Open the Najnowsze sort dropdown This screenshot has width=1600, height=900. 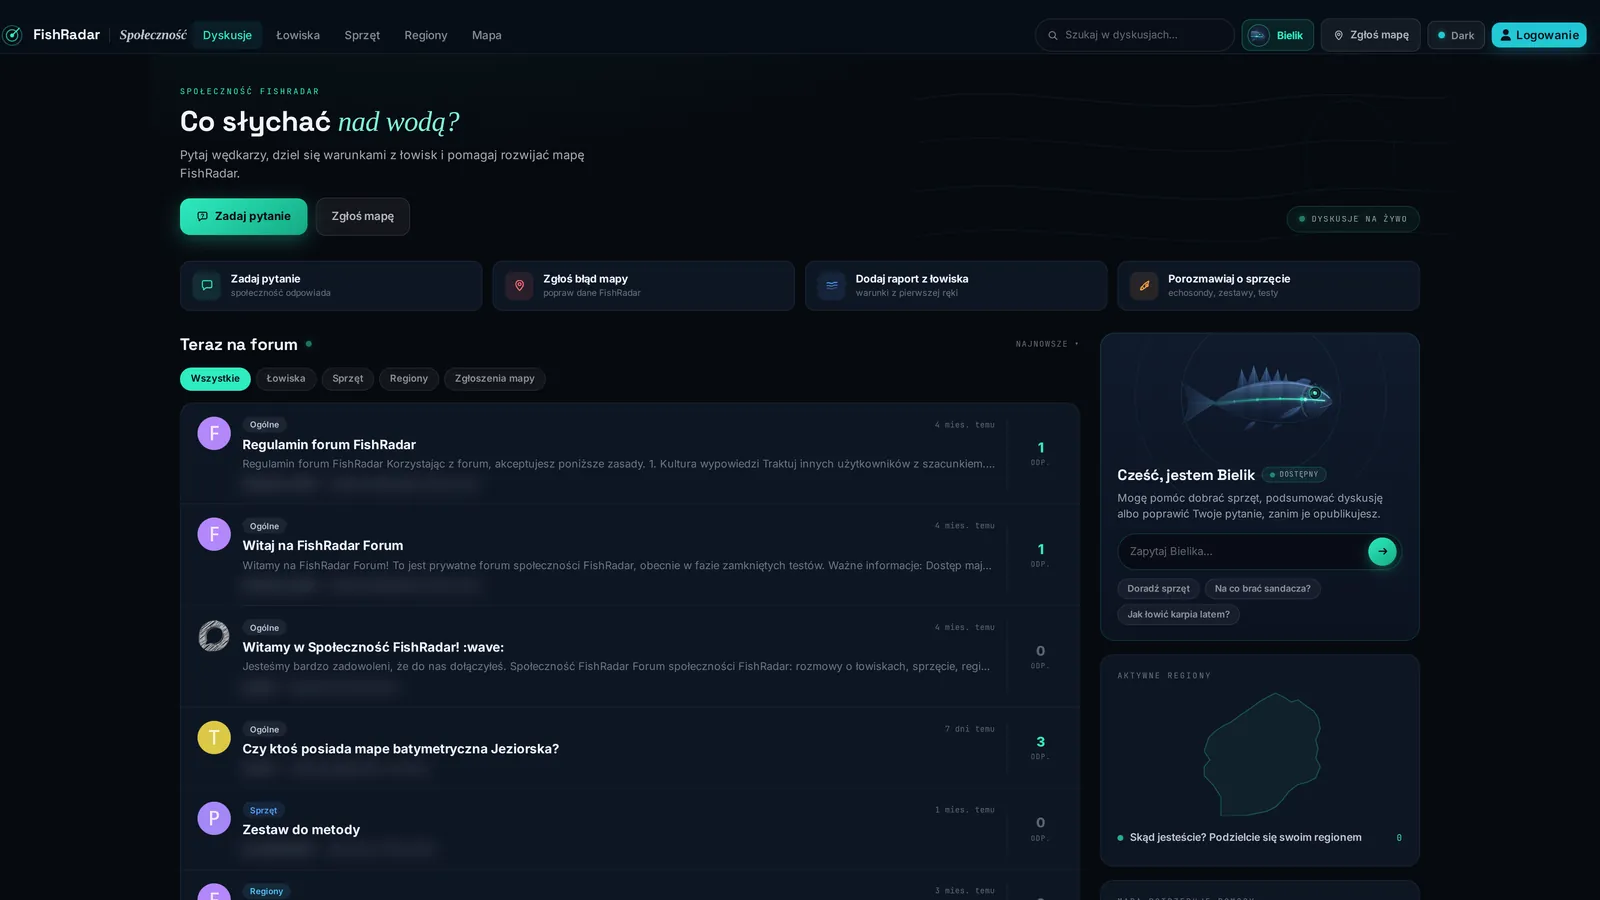tap(1047, 344)
